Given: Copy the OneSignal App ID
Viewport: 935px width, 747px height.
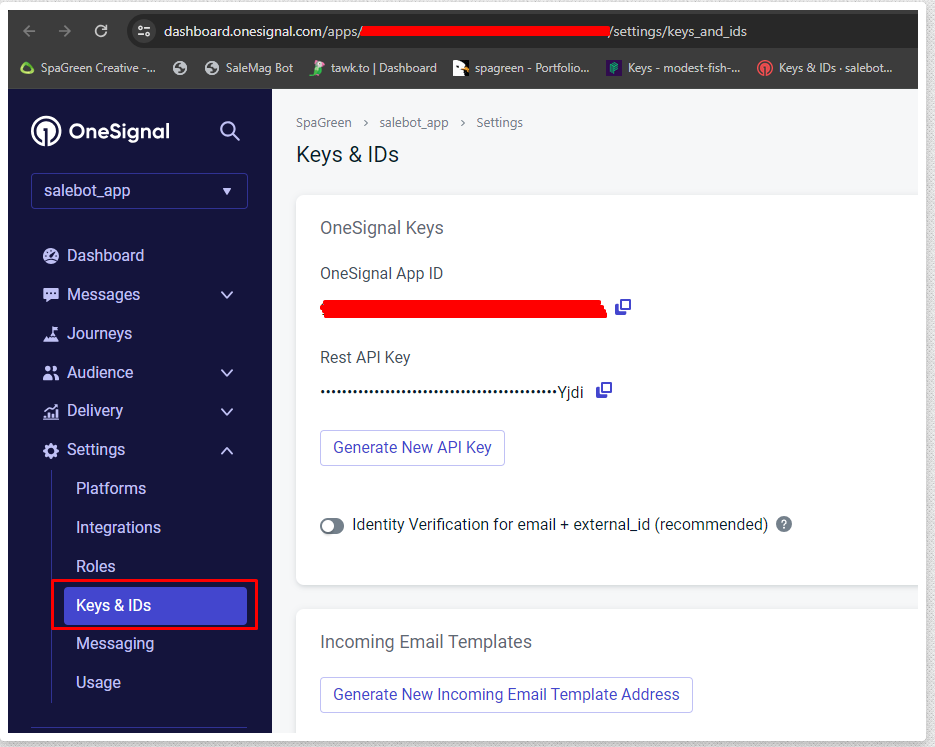Looking at the screenshot, I should point(623,306).
